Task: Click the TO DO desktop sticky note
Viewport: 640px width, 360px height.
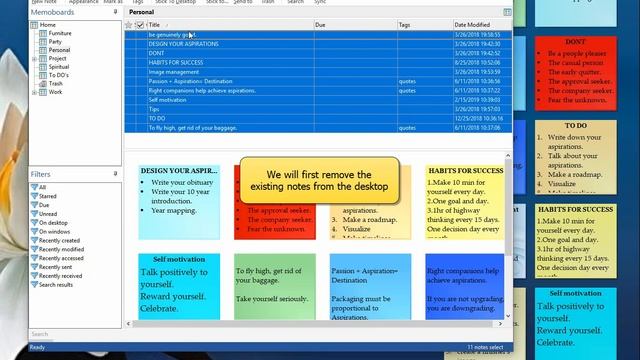Action: pos(576,157)
